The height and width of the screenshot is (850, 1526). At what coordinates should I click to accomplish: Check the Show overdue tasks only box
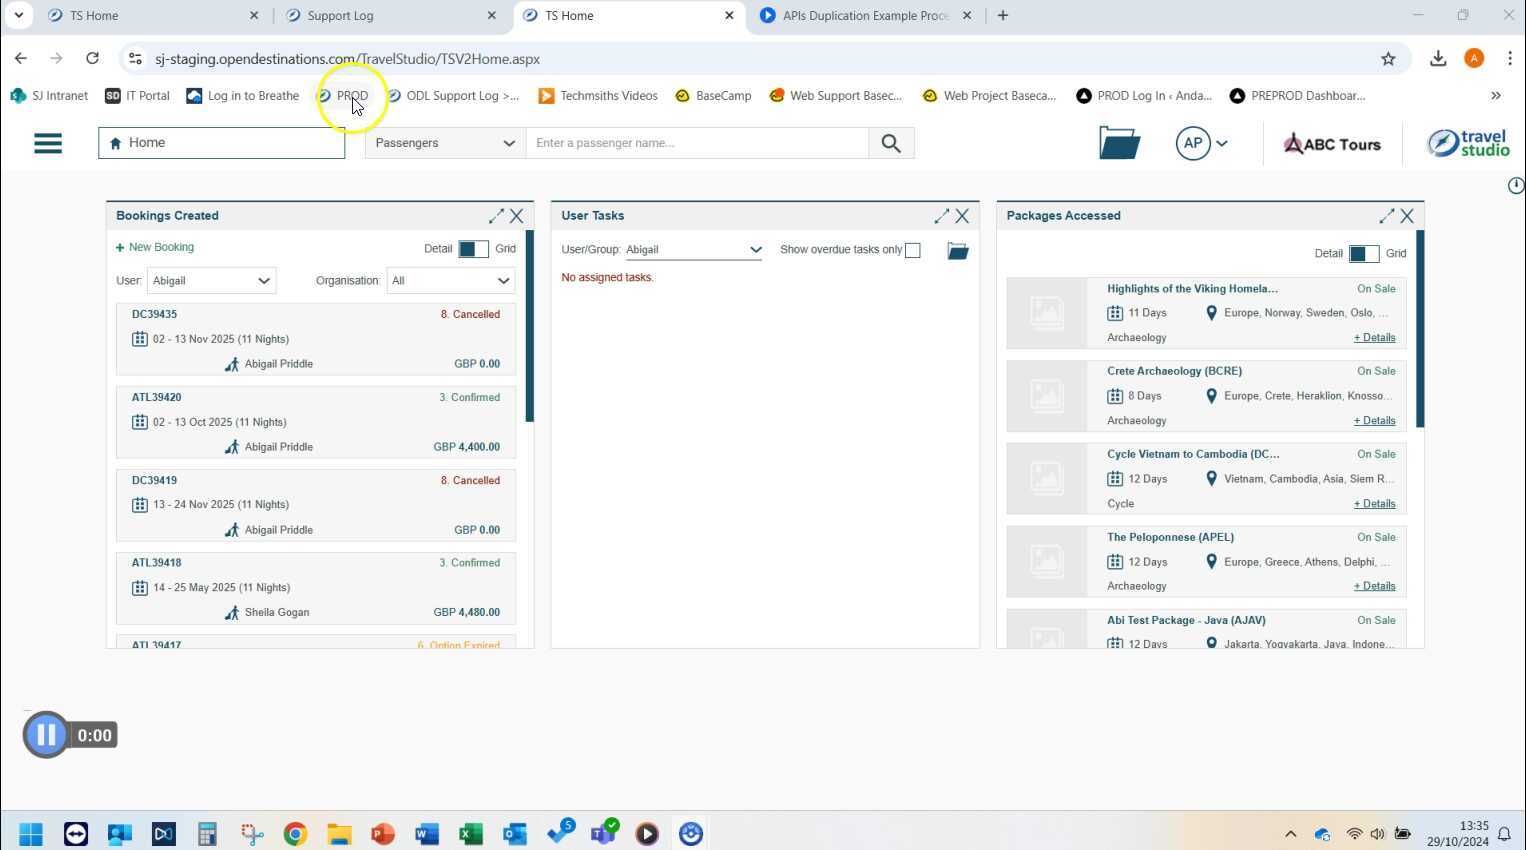[x=912, y=250]
